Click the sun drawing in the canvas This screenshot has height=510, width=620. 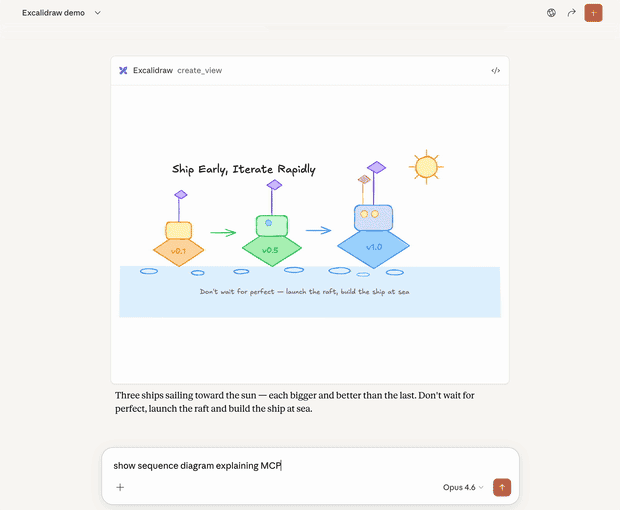(427, 167)
